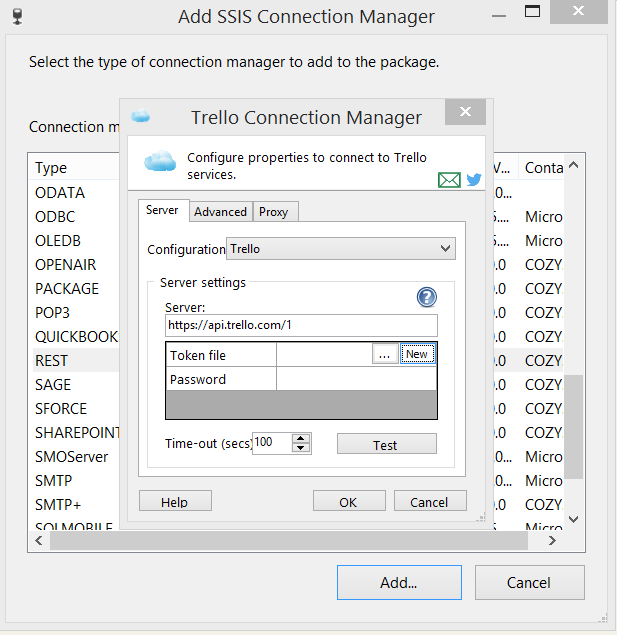Click the SSIS window title bar icon

(17, 17)
